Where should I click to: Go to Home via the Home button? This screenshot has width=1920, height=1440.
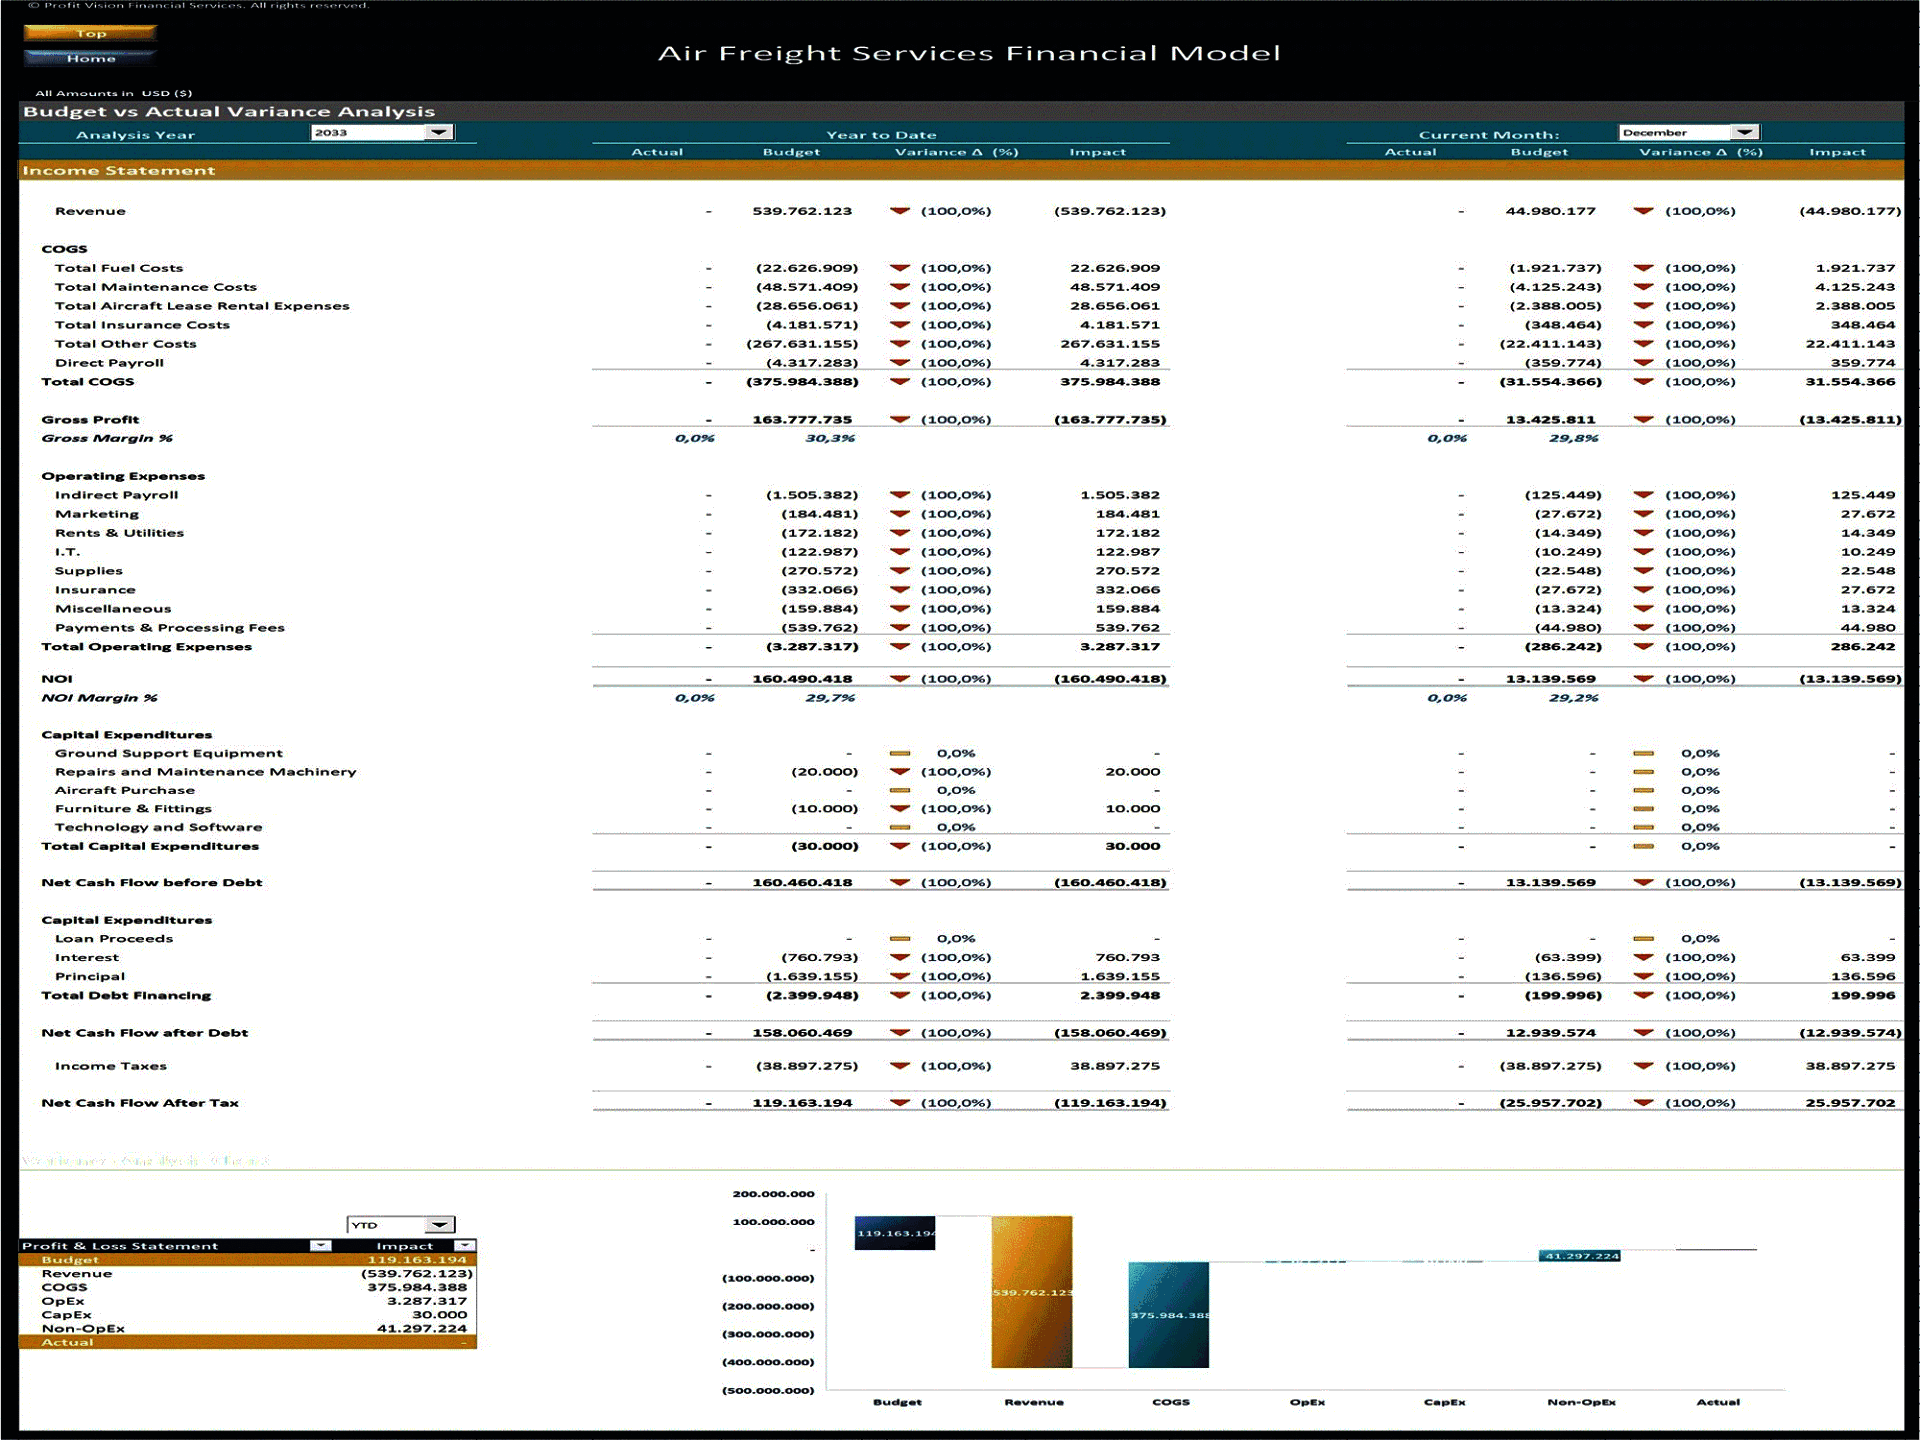(x=91, y=57)
